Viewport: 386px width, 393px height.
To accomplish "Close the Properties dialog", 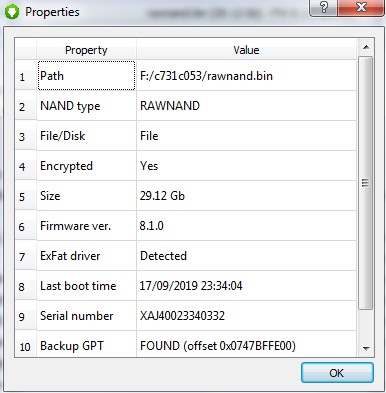I will point(361,7).
